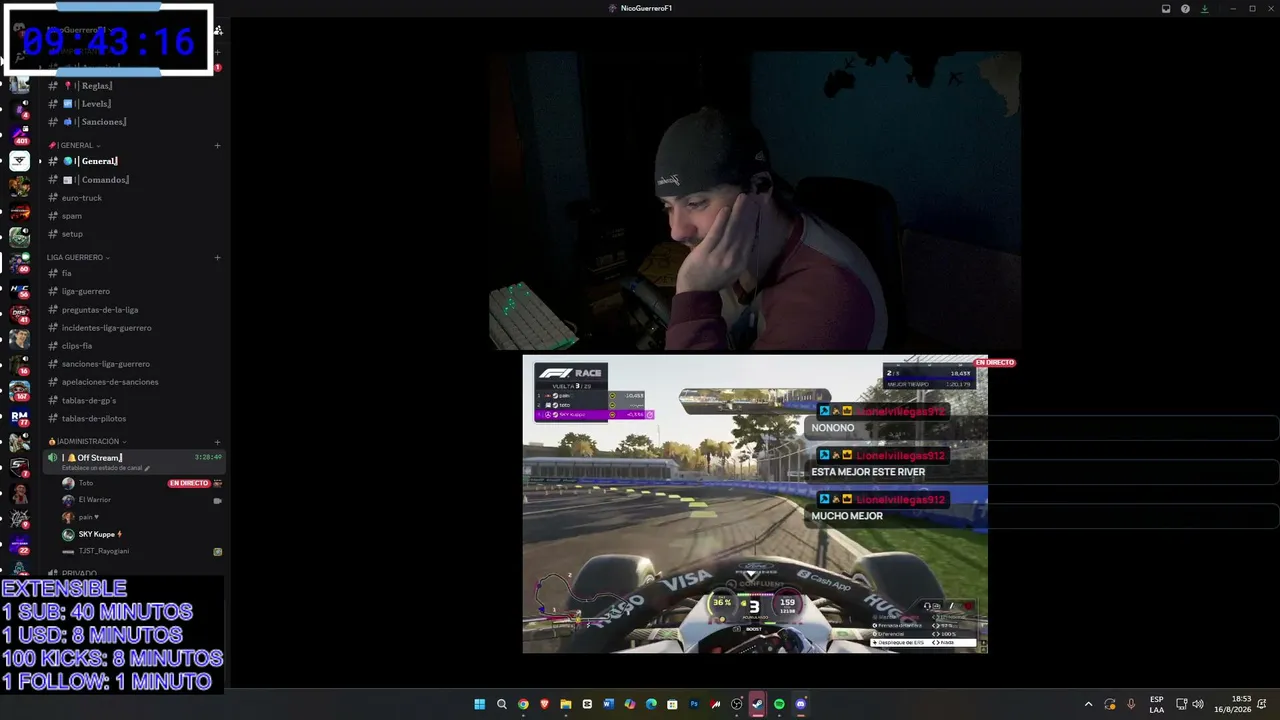Edit the Off Stream channel status pencil

tap(147, 468)
